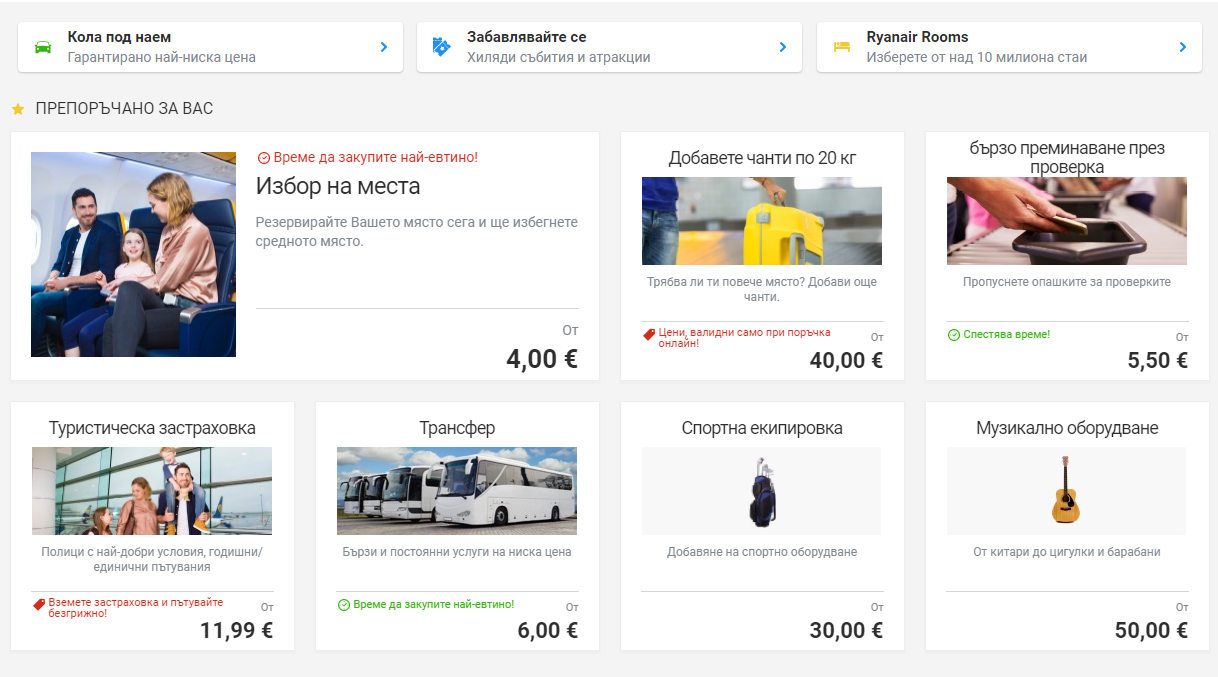The image size is (1218, 677).
Task: Click the green check icon under Трансфер
Action: (344, 605)
